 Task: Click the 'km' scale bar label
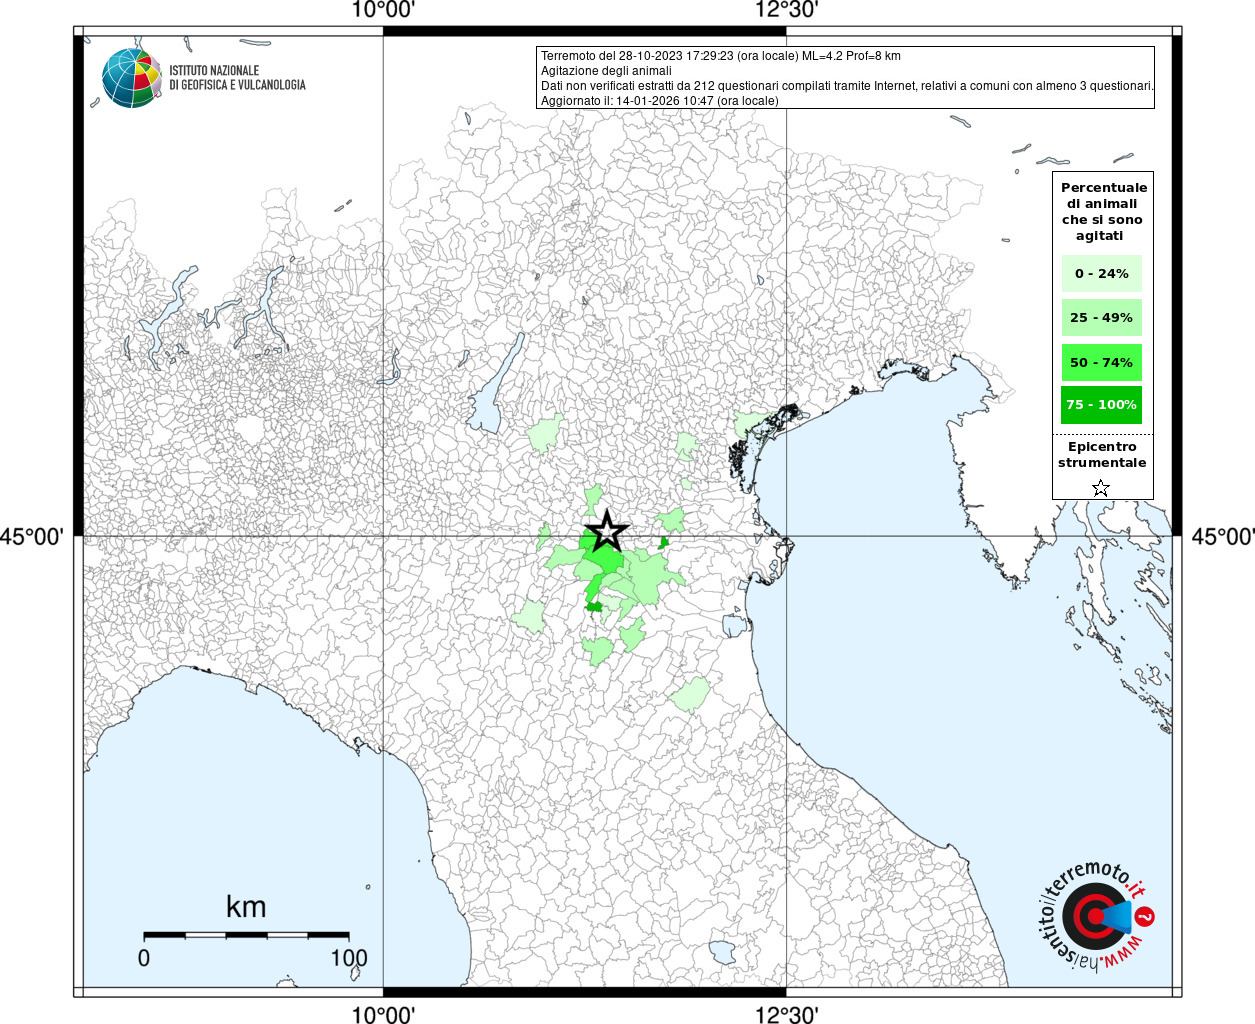point(246,907)
